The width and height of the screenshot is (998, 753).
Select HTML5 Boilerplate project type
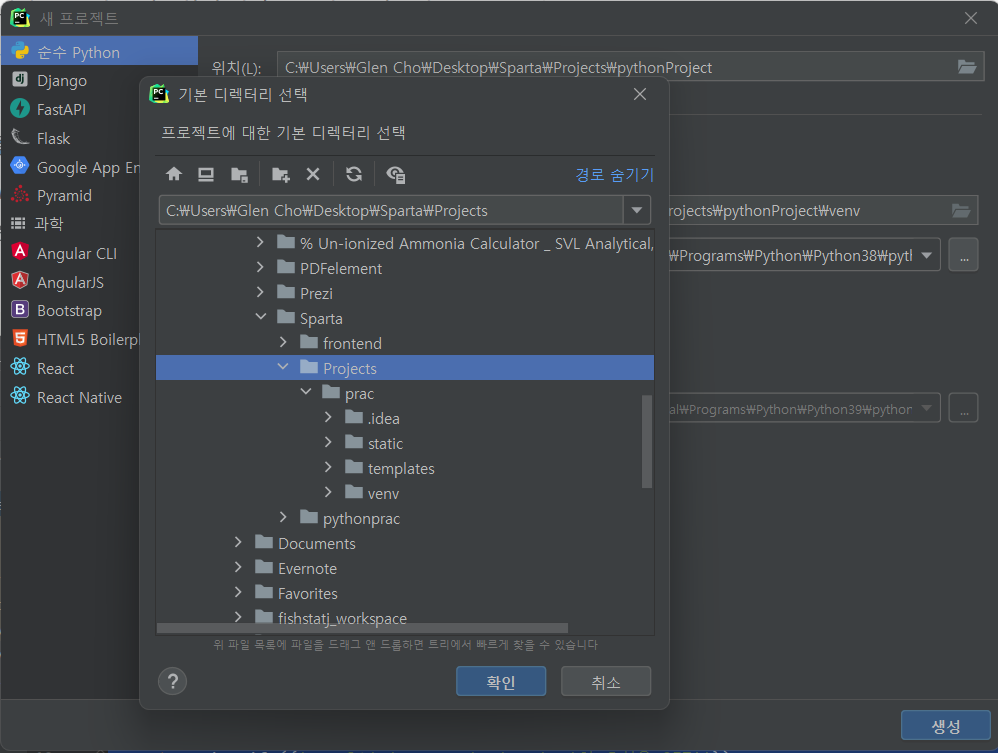click(x=87, y=339)
